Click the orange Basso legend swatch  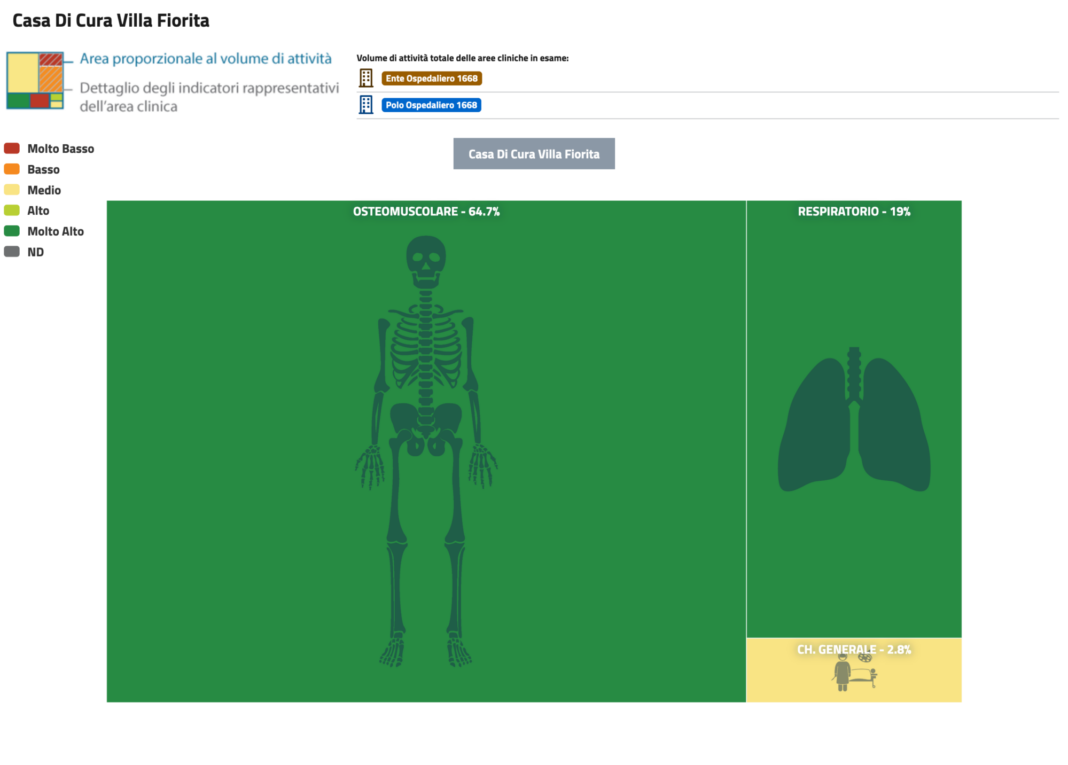point(12,169)
